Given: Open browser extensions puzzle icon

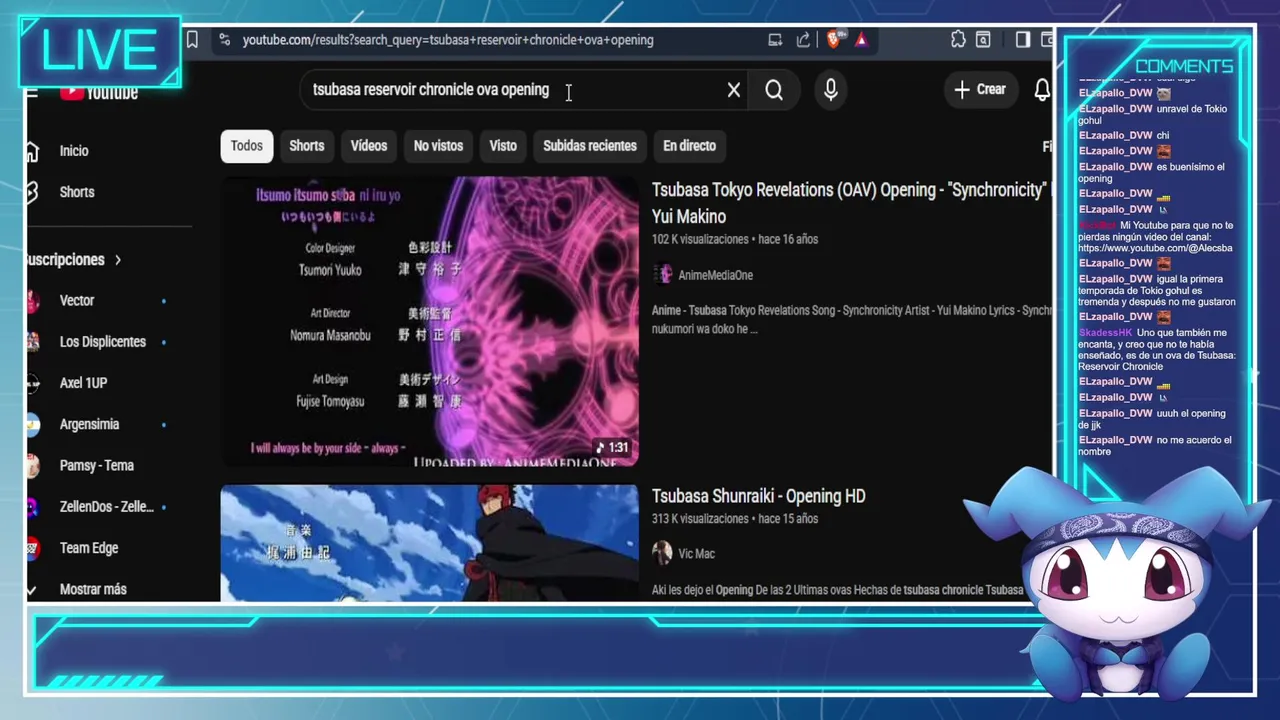Looking at the screenshot, I should pos(958,40).
